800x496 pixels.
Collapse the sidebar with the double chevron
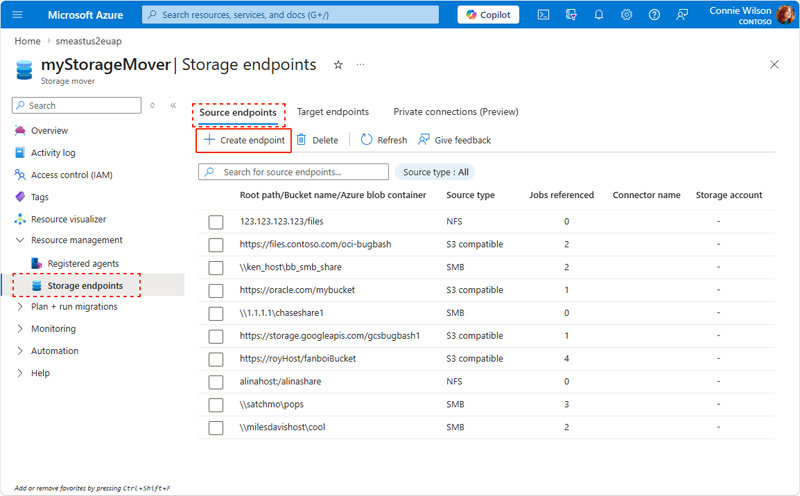[x=173, y=105]
